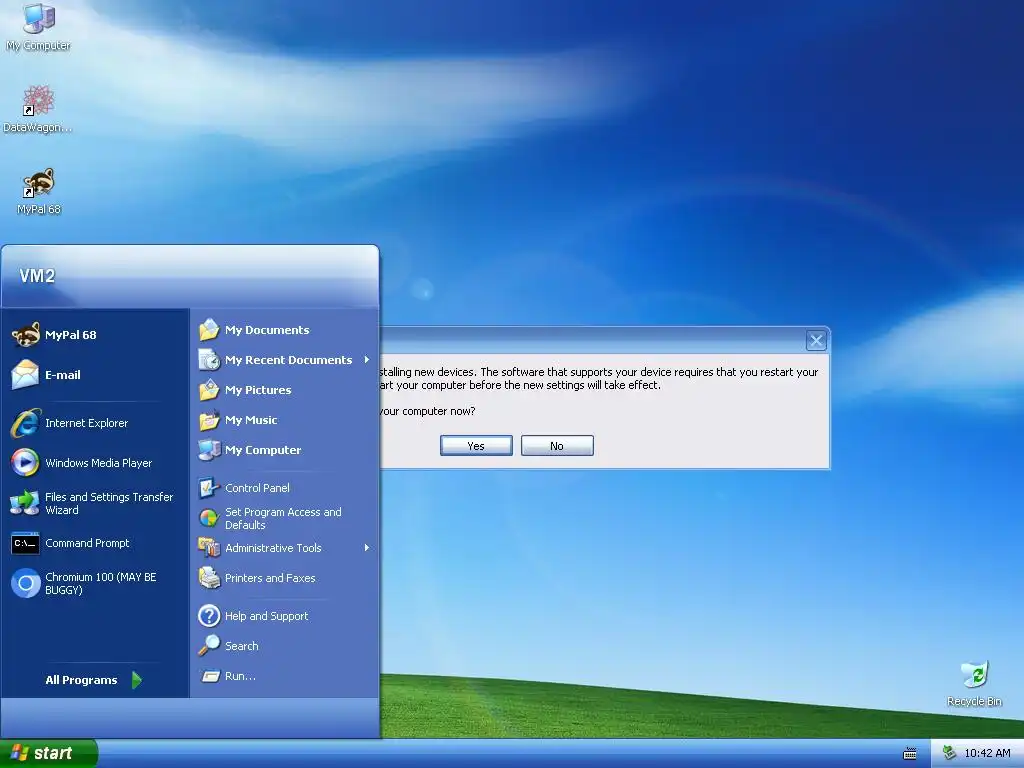
Task: Expand the Administrative Tools submenu arrow
Action: tap(367, 548)
